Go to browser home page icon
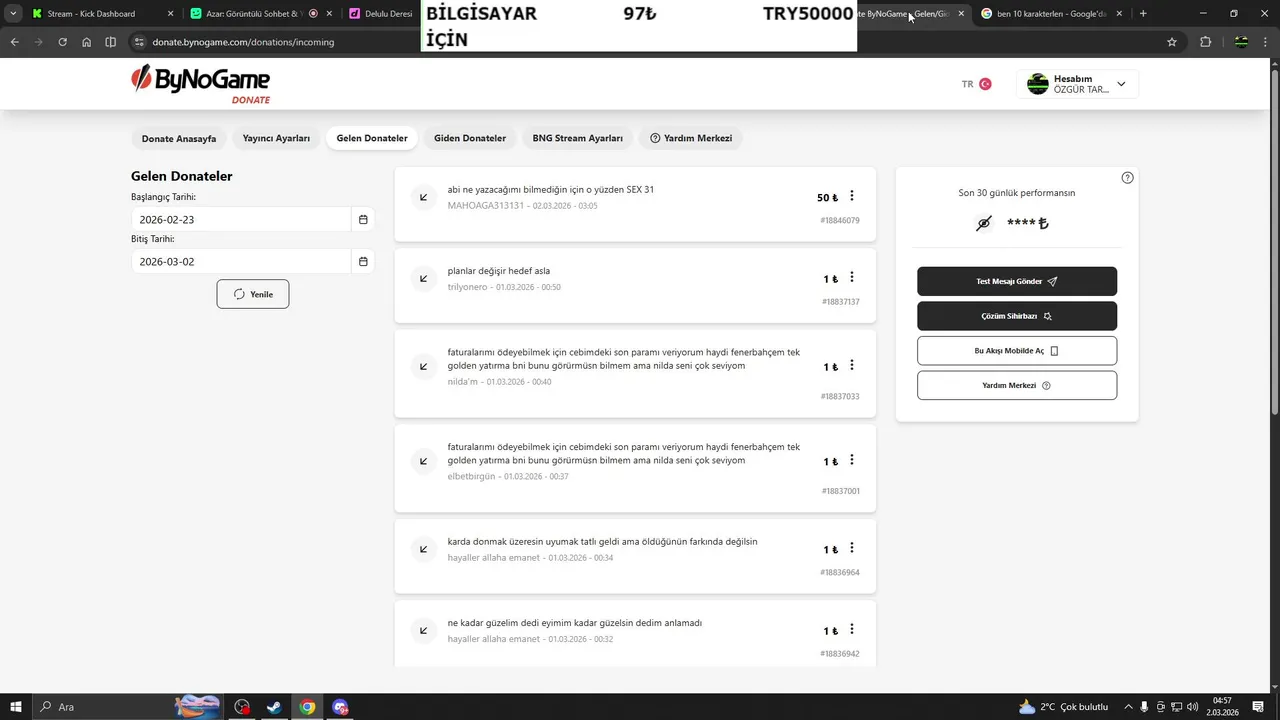Screen dimensions: 1280x720 click(x=87, y=42)
